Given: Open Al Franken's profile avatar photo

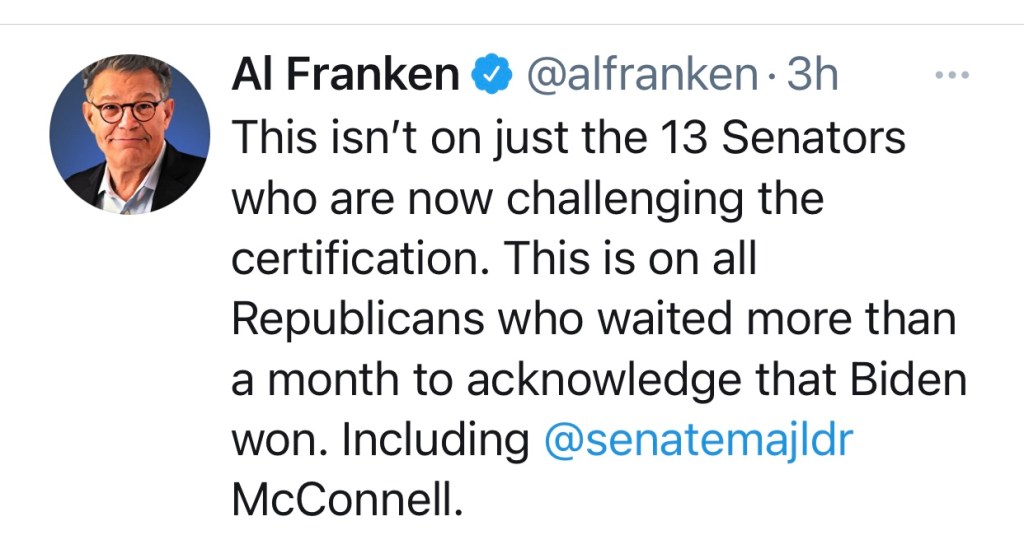Looking at the screenshot, I should pyautogui.click(x=129, y=134).
